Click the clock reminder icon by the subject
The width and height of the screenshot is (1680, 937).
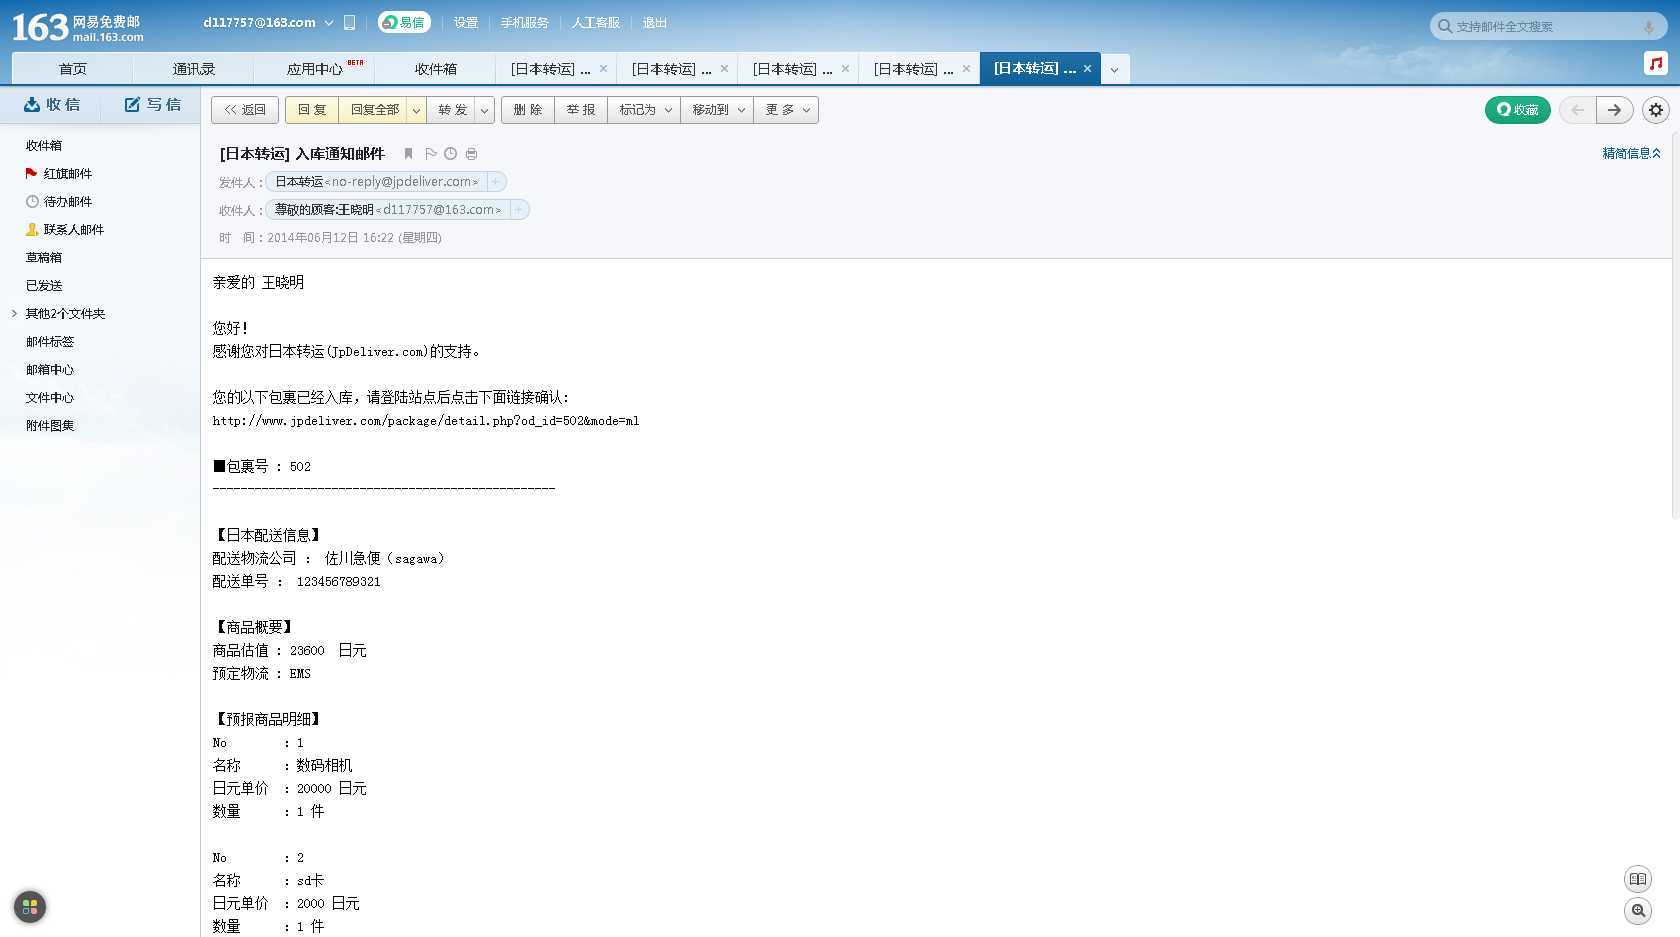pos(451,154)
